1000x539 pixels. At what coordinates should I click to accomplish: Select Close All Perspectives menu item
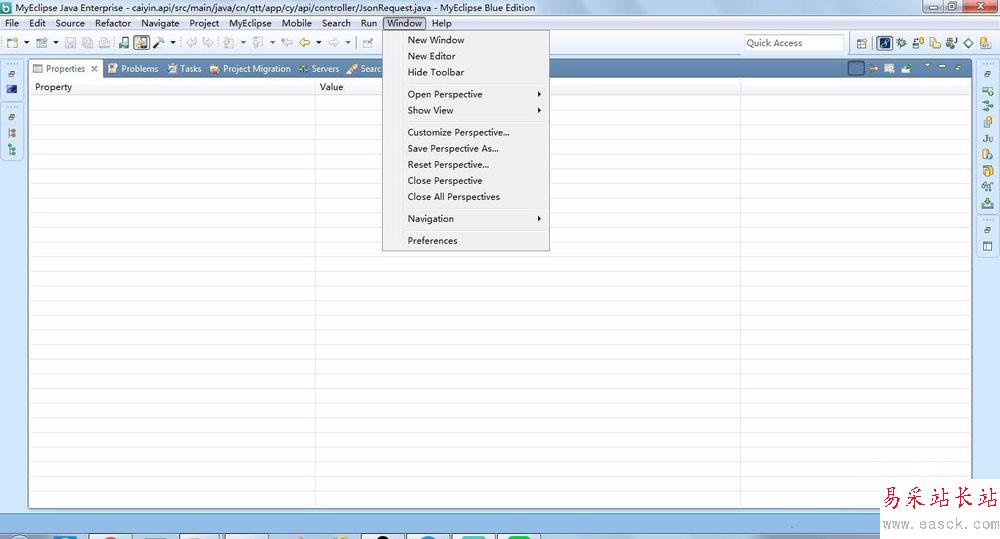coord(466,196)
